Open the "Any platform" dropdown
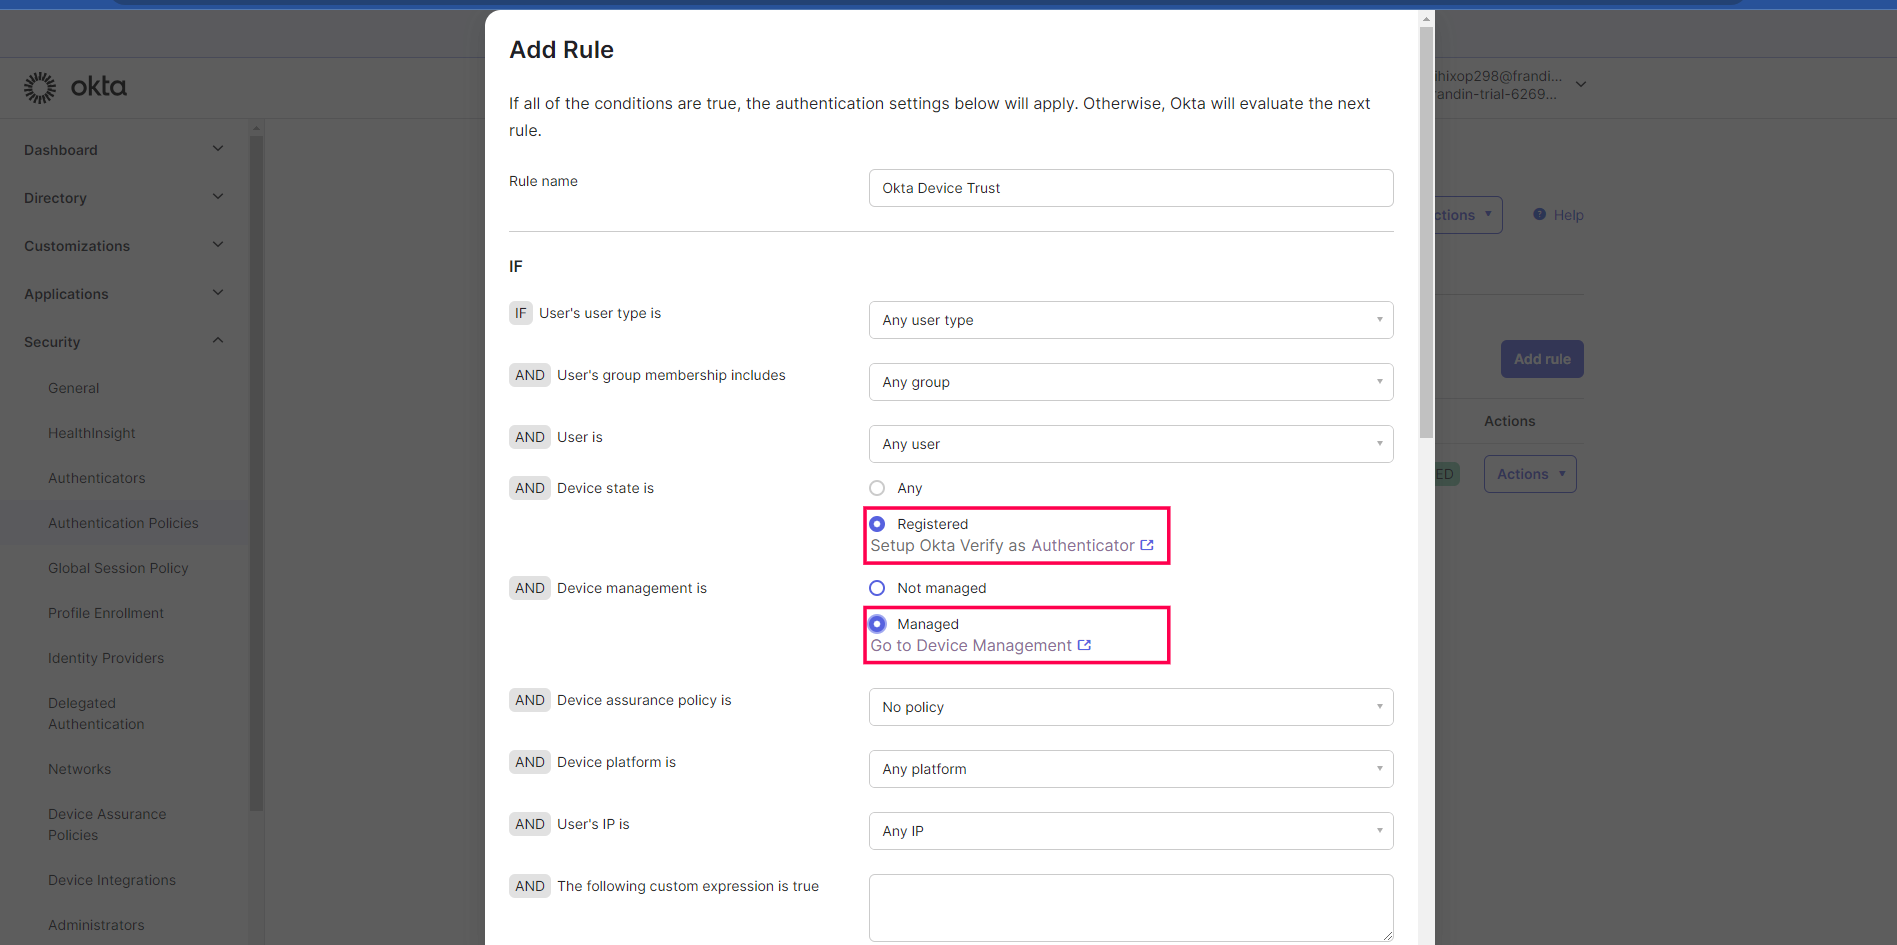 pos(1130,768)
